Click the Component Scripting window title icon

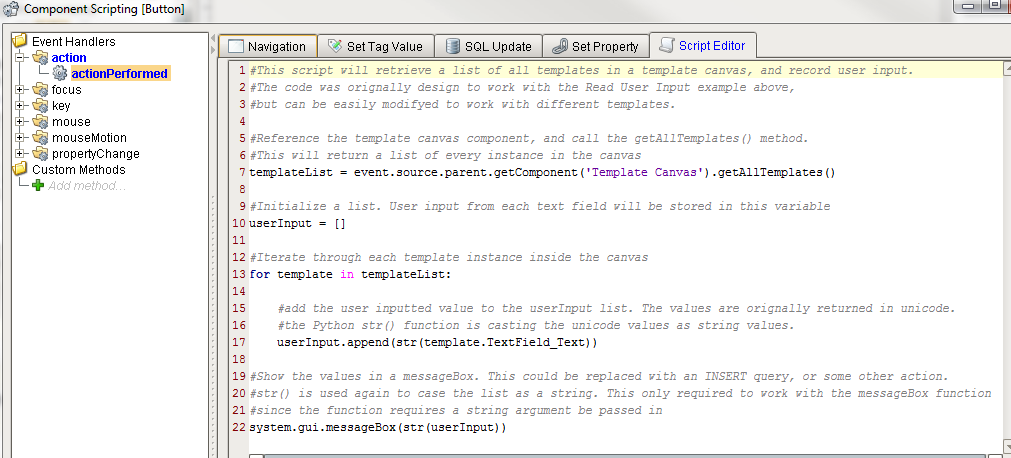pos(10,9)
